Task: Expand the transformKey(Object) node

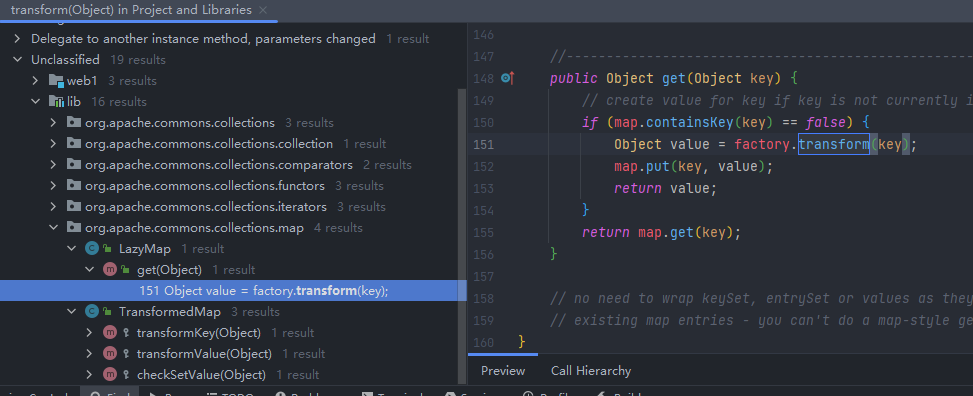Action: pos(89,333)
